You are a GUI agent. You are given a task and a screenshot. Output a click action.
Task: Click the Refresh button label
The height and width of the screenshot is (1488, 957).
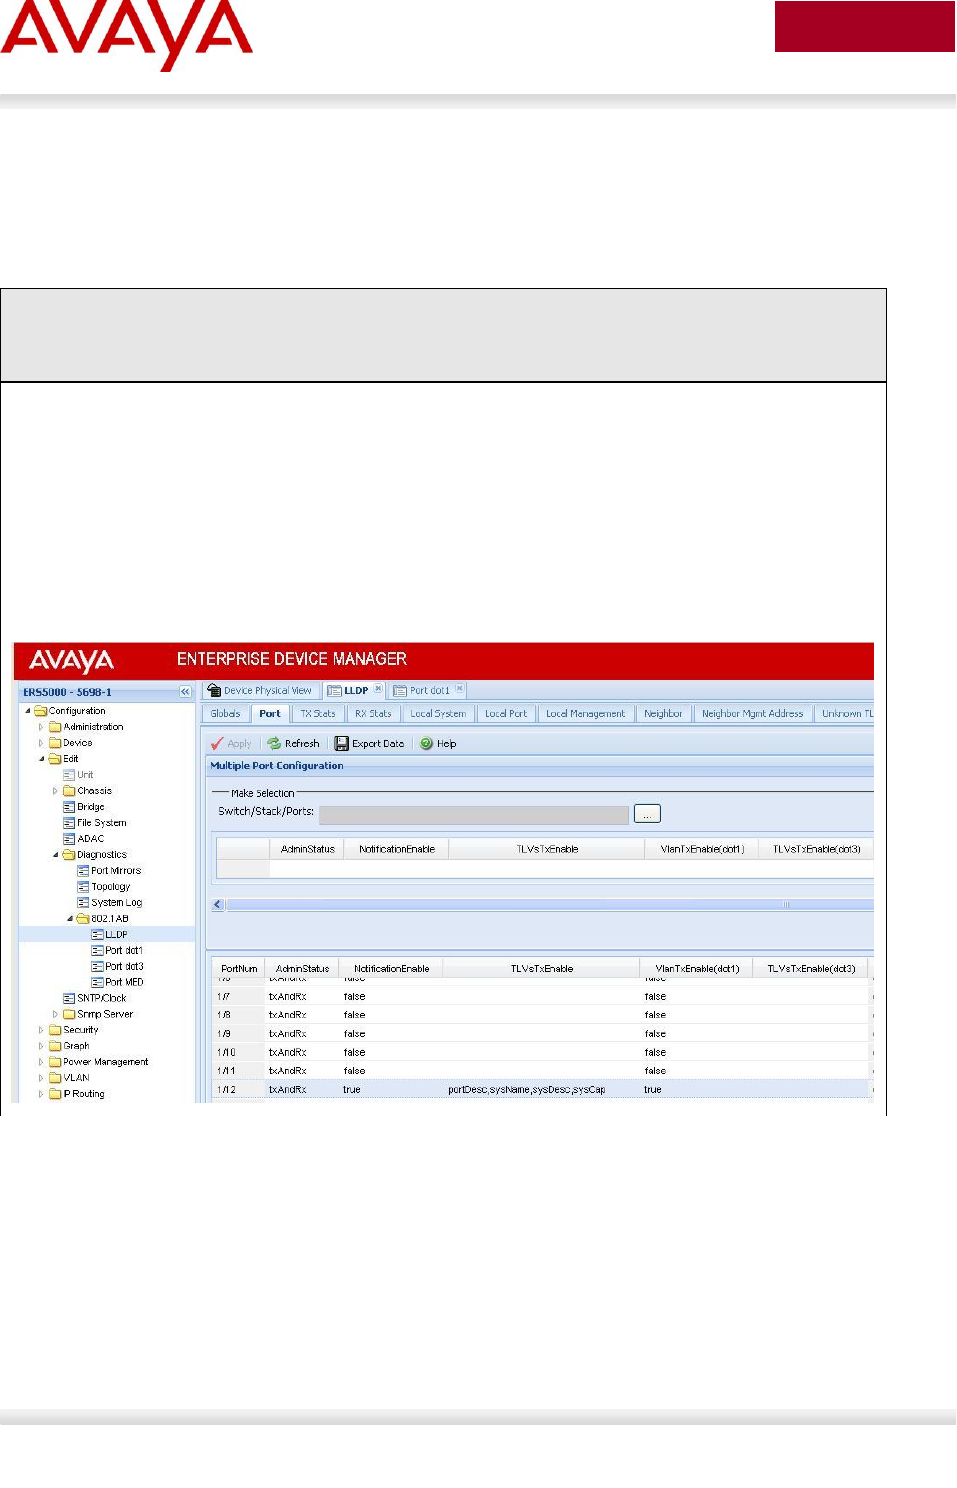pos(302,744)
